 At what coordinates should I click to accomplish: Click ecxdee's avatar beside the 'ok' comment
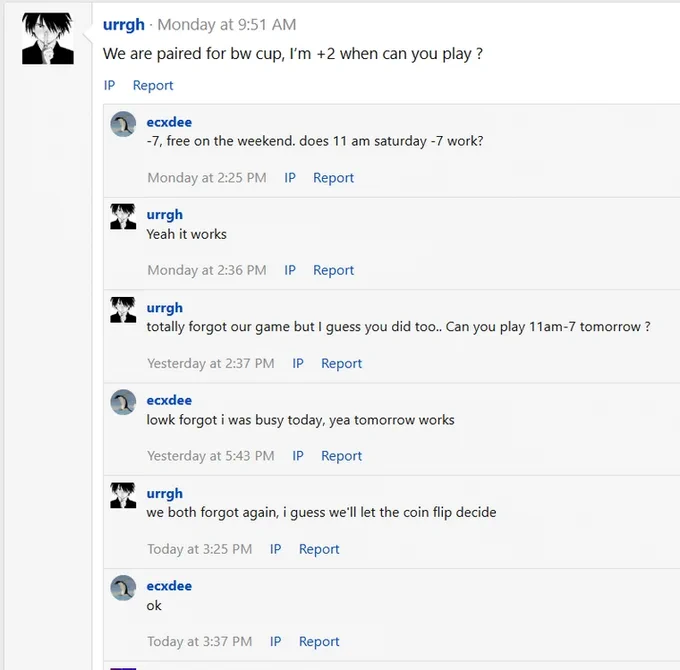click(x=123, y=588)
